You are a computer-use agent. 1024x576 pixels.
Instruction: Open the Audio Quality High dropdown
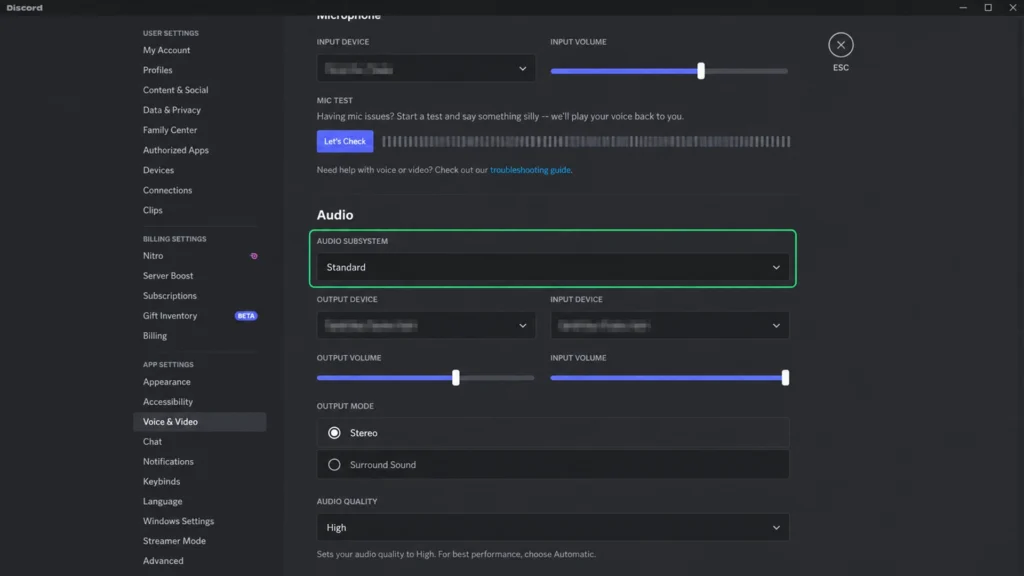(552, 527)
